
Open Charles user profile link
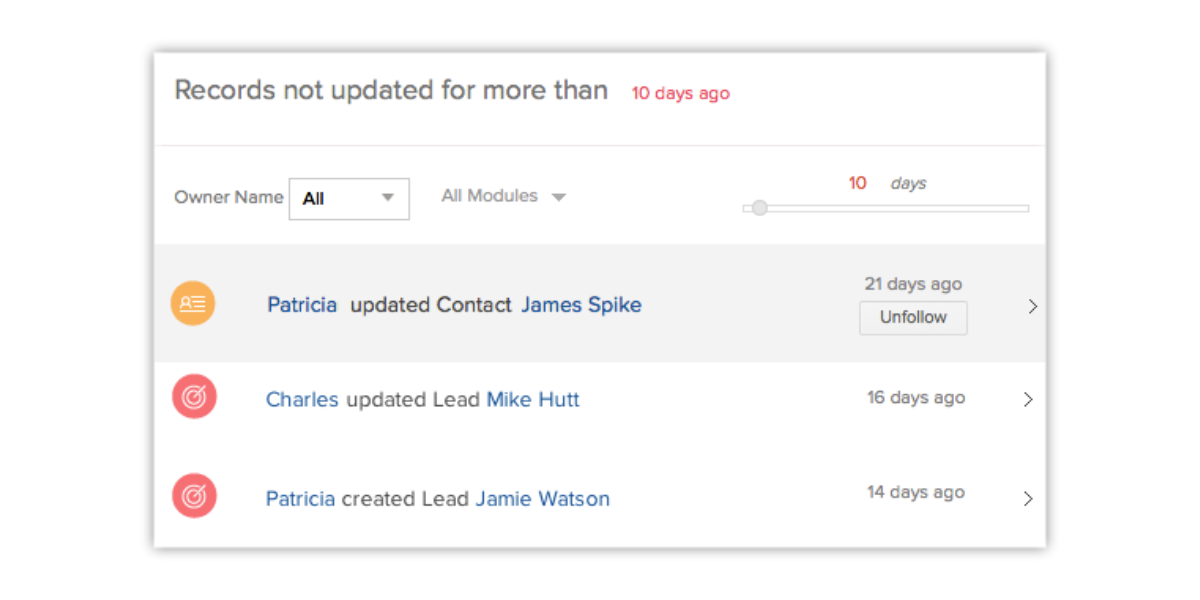302,400
